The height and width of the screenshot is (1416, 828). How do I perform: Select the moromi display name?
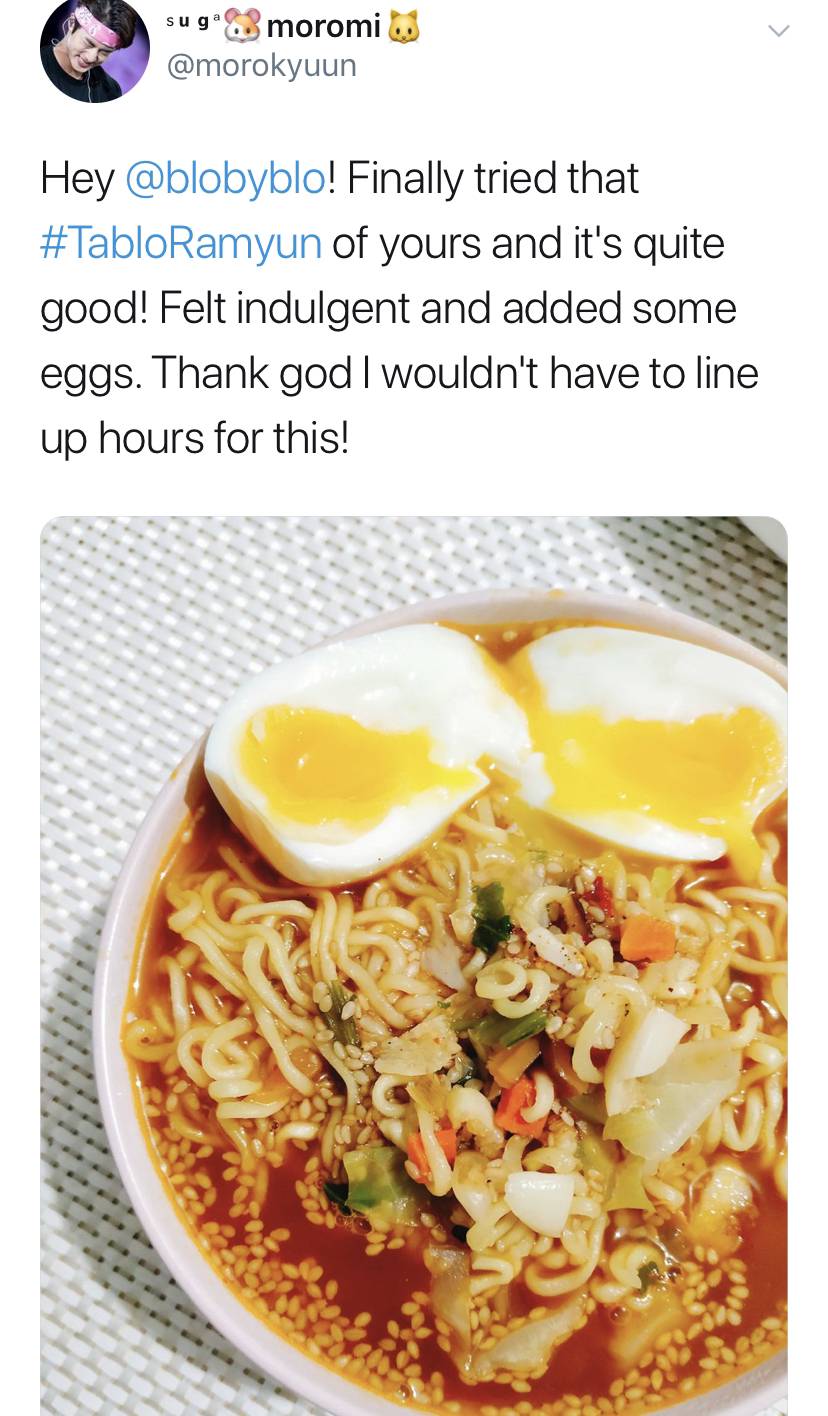[324, 27]
